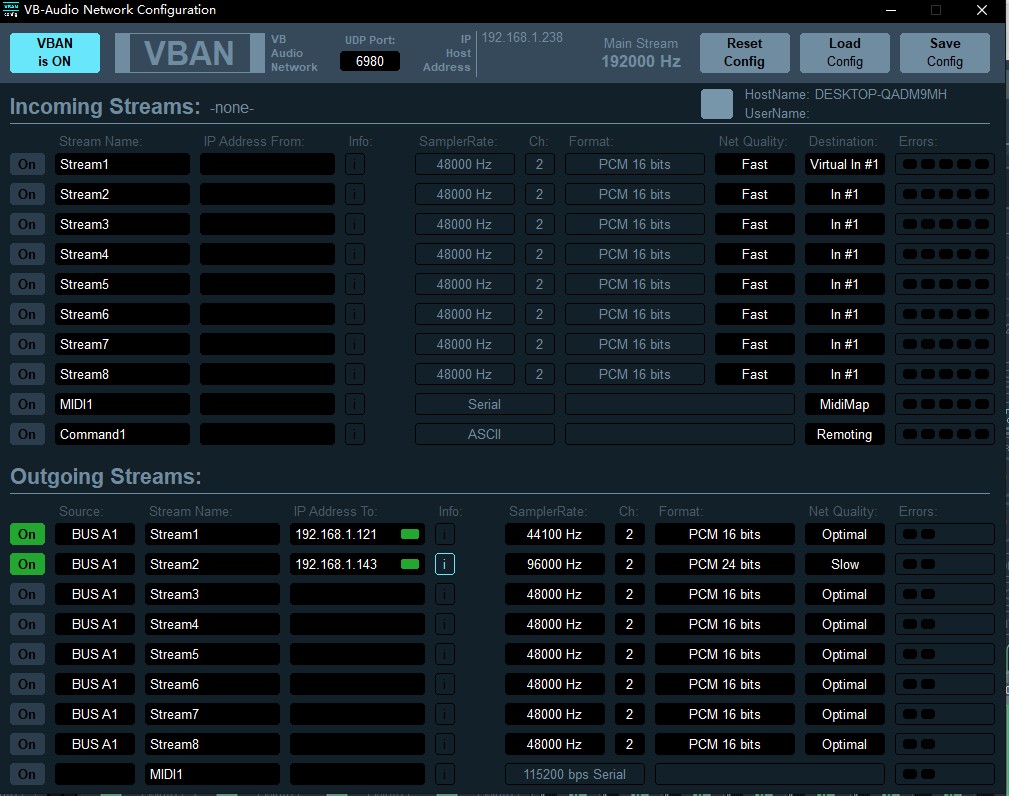Turn off the VBAN is ON switch
1009x796 pixels.
[55, 53]
